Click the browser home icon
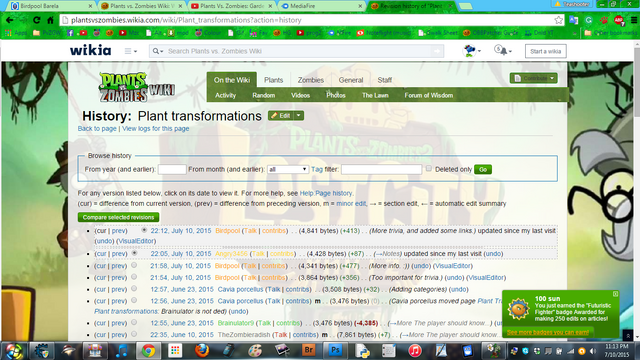640x360 pixels. [x=50, y=20]
